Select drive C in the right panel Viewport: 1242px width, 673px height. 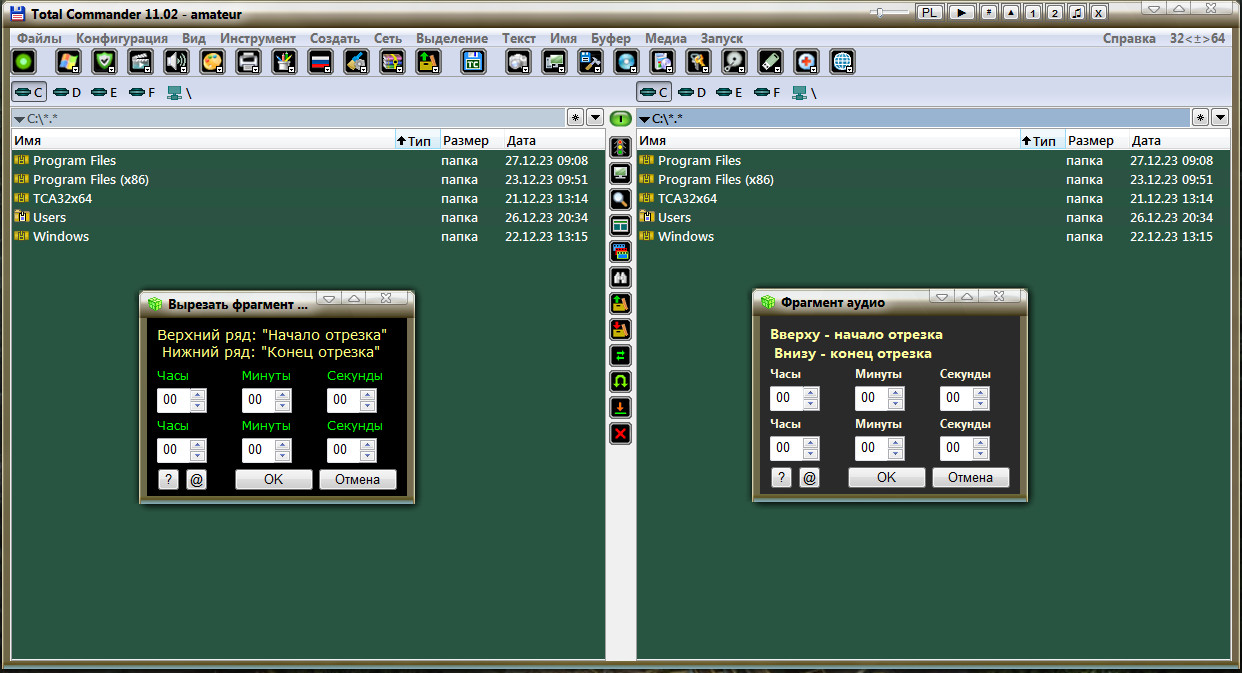pos(654,93)
